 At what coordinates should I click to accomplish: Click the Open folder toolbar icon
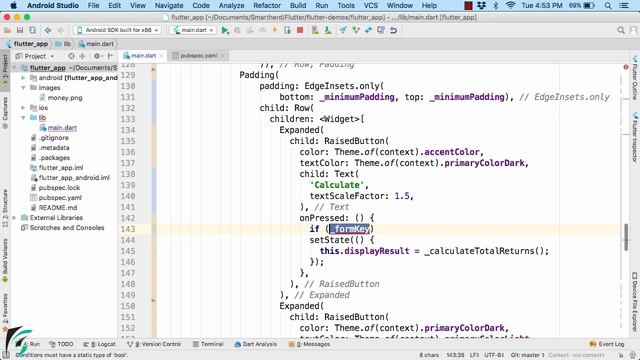pyautogui.click(x=7, y=30)
